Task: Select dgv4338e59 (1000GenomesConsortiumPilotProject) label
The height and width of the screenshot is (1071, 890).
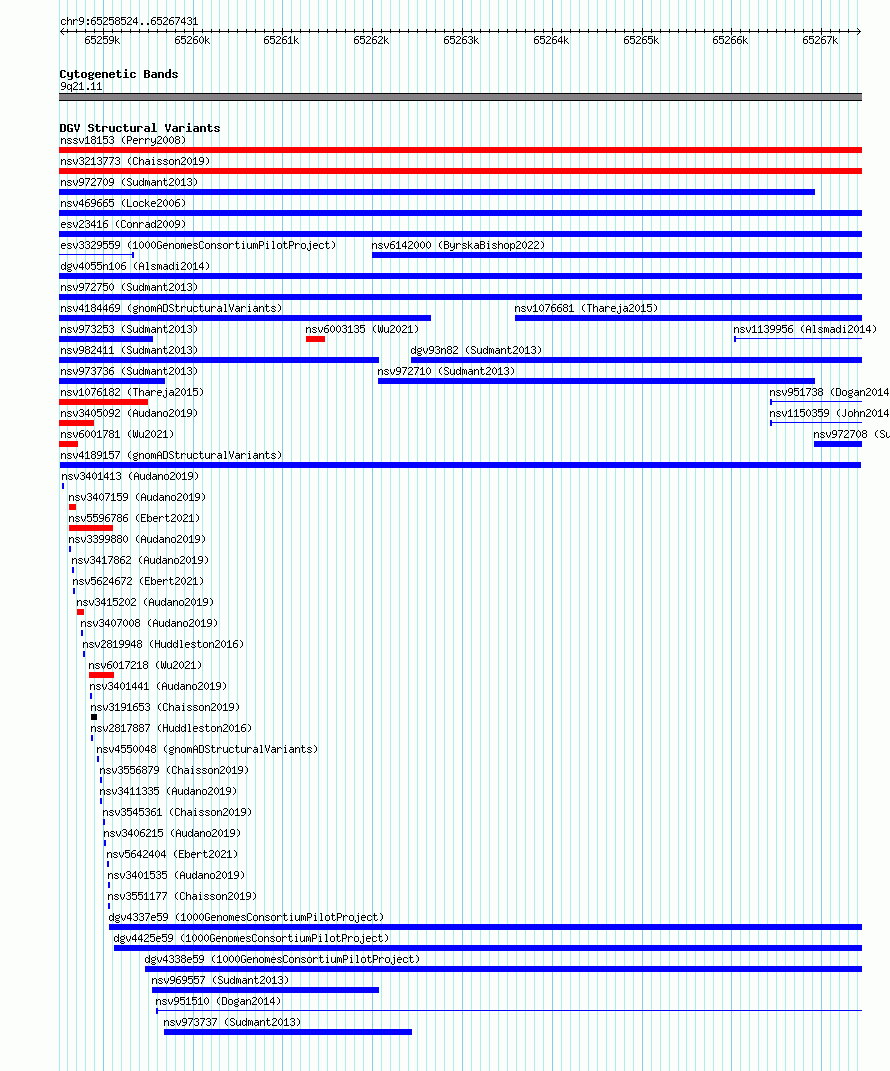Action: [282, 960]
